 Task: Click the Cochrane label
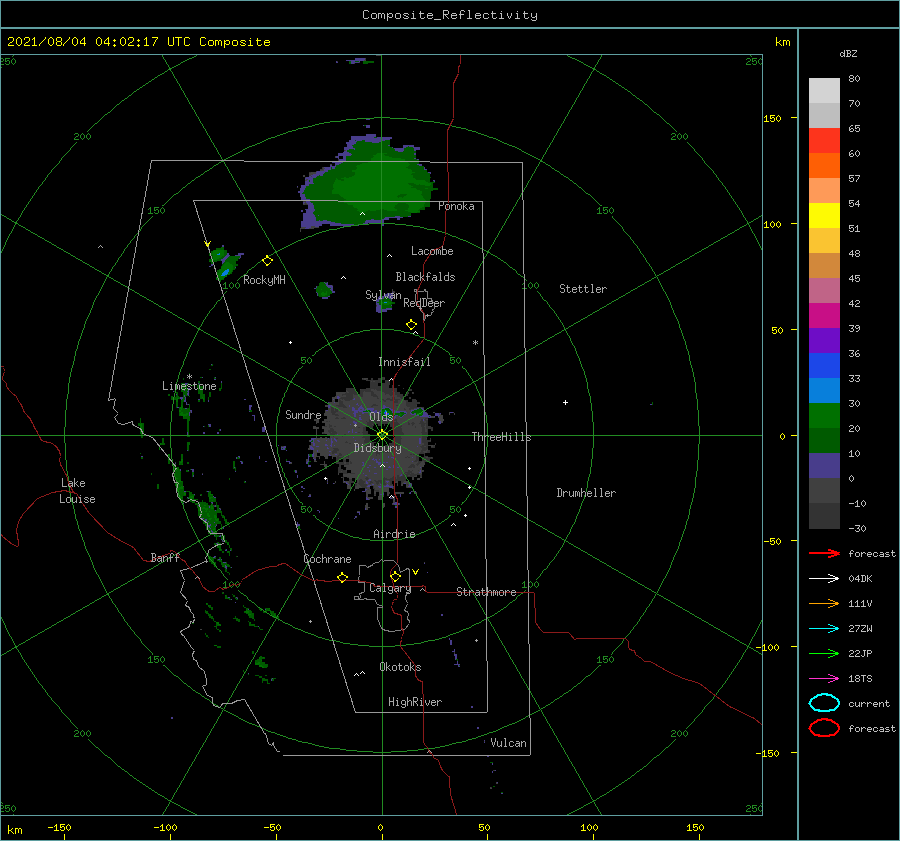327,559
